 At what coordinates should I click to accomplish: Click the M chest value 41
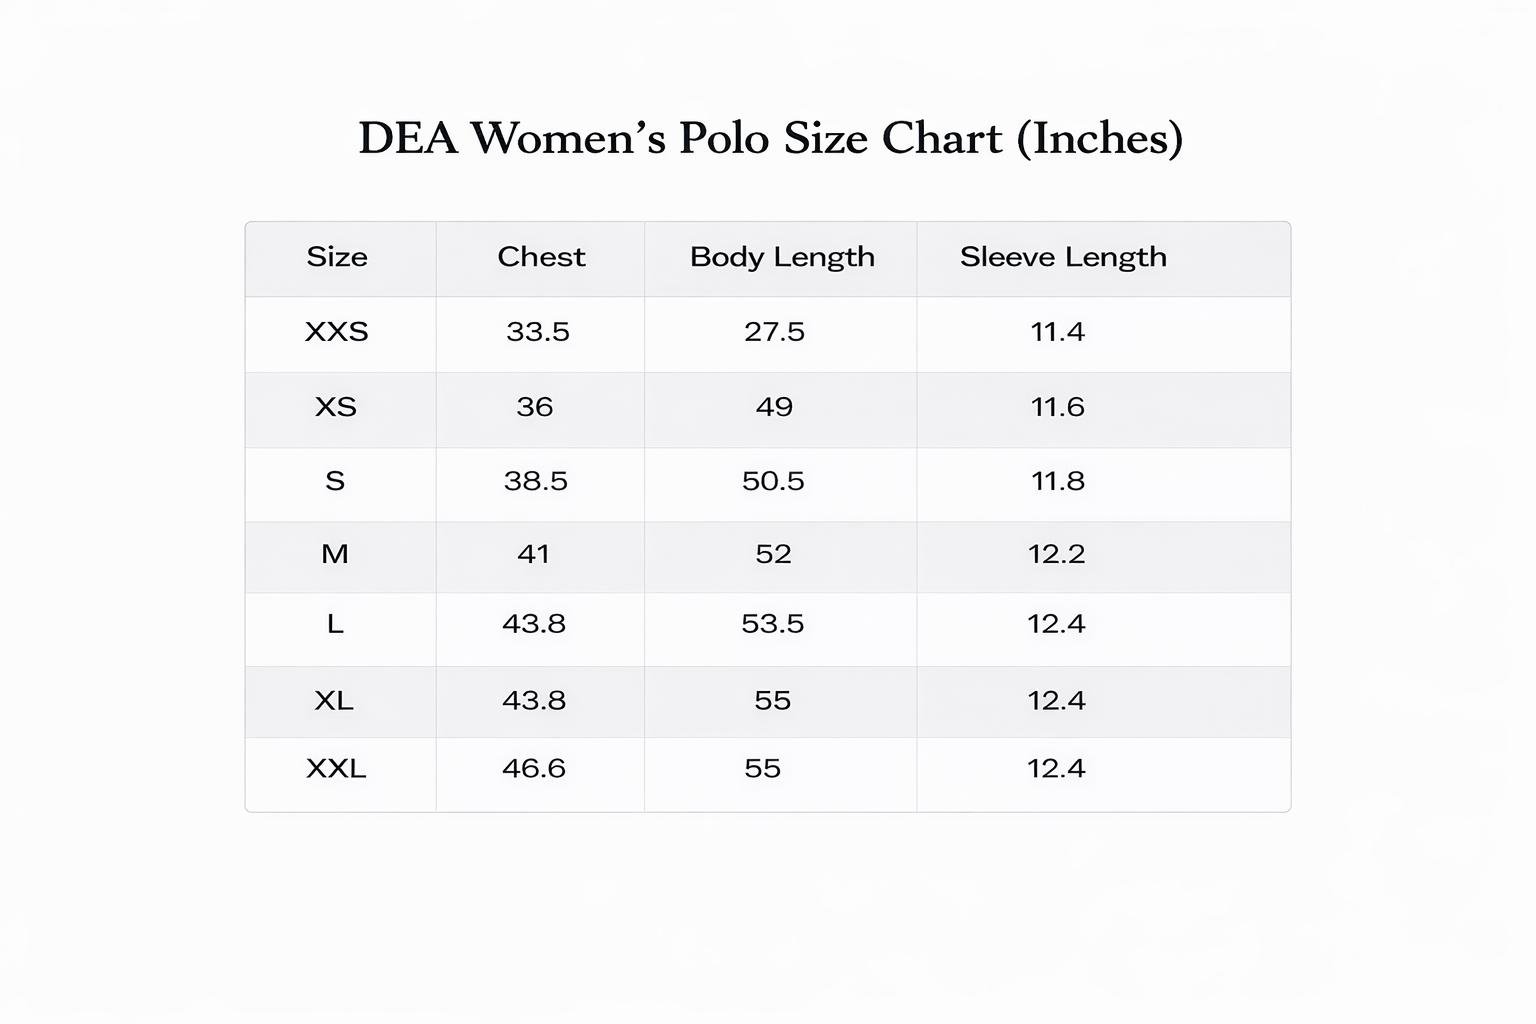[534, 554]
